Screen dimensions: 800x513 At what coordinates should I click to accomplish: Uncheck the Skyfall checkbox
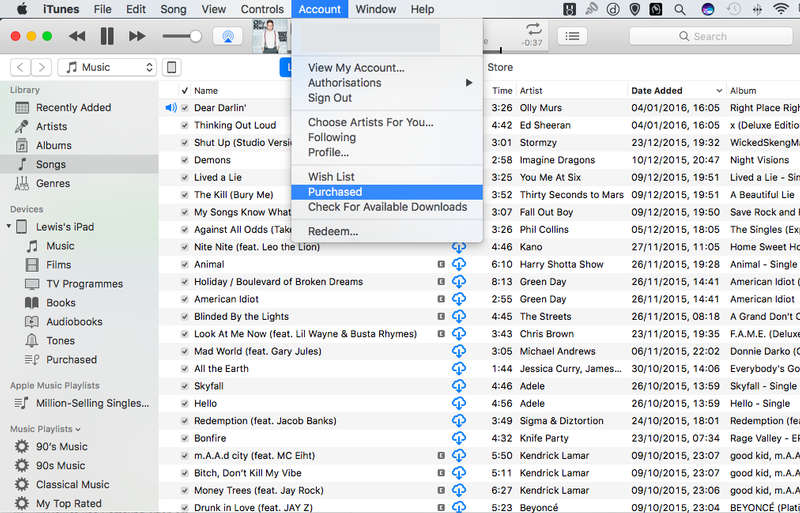(x=185, y=386)
